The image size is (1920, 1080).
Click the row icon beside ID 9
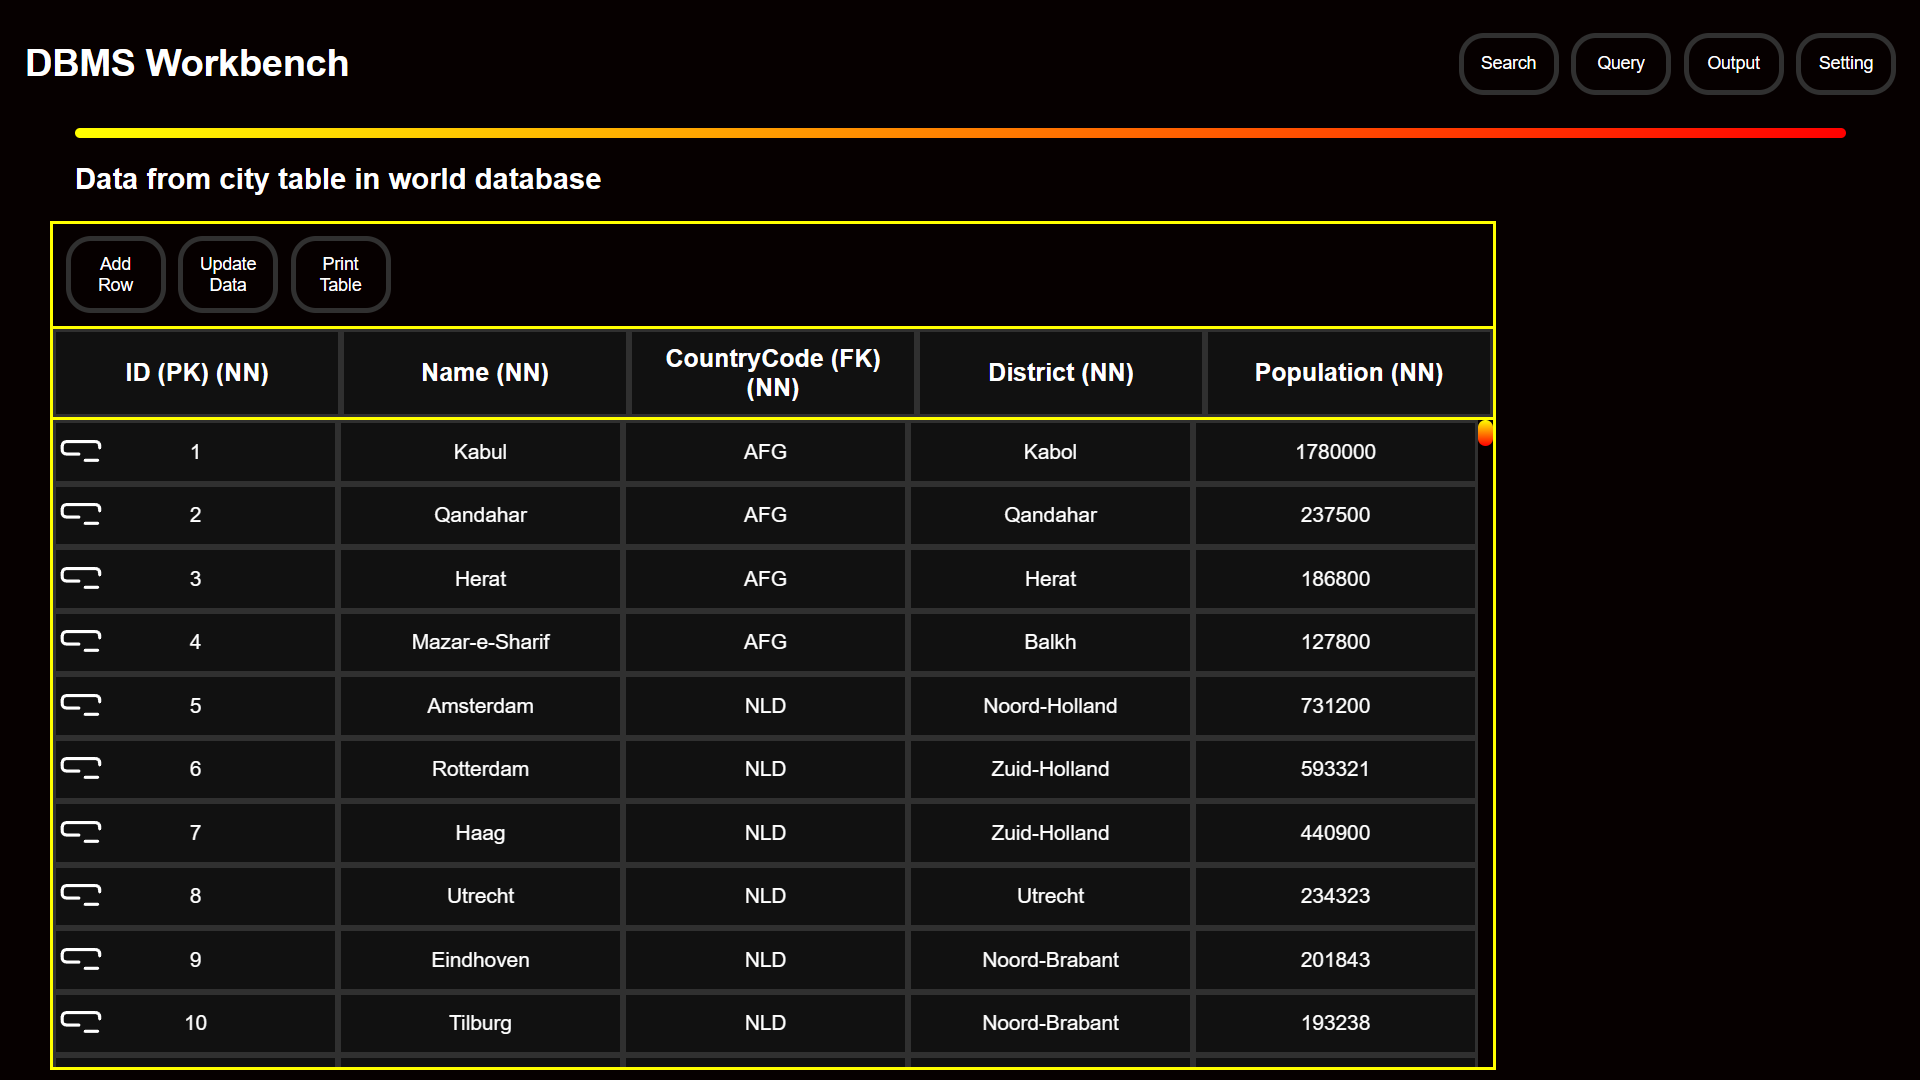[x=81, y=959]
